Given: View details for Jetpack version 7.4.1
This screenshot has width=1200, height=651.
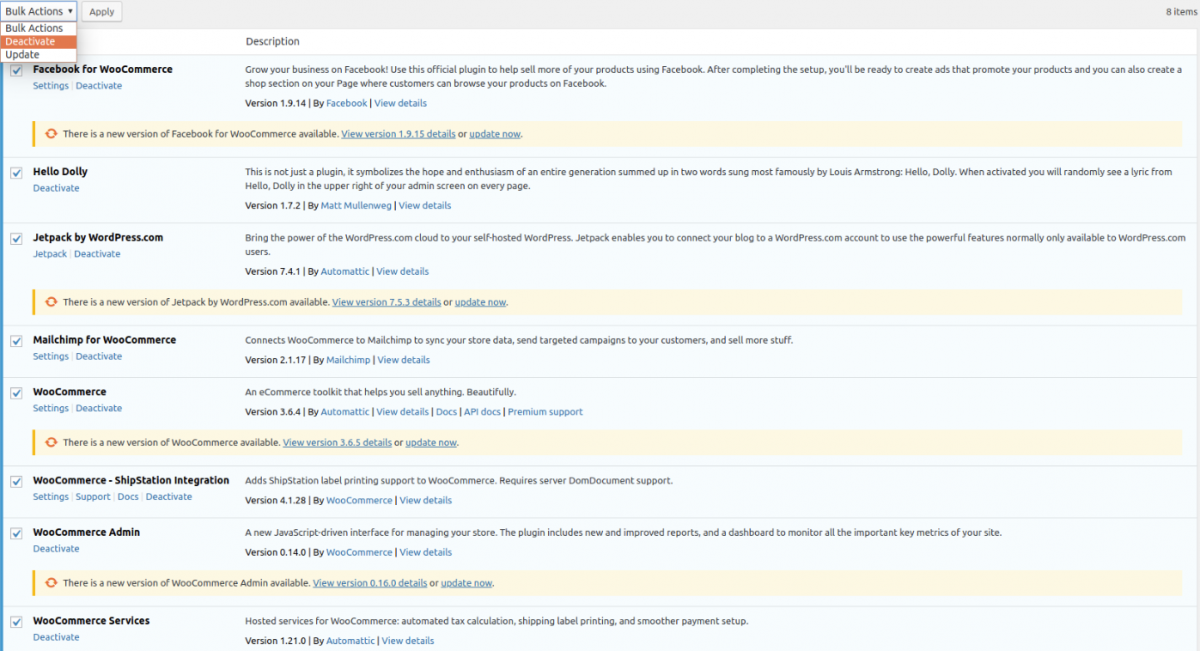Looking at the screenshot, I should [x=403, y=271].
